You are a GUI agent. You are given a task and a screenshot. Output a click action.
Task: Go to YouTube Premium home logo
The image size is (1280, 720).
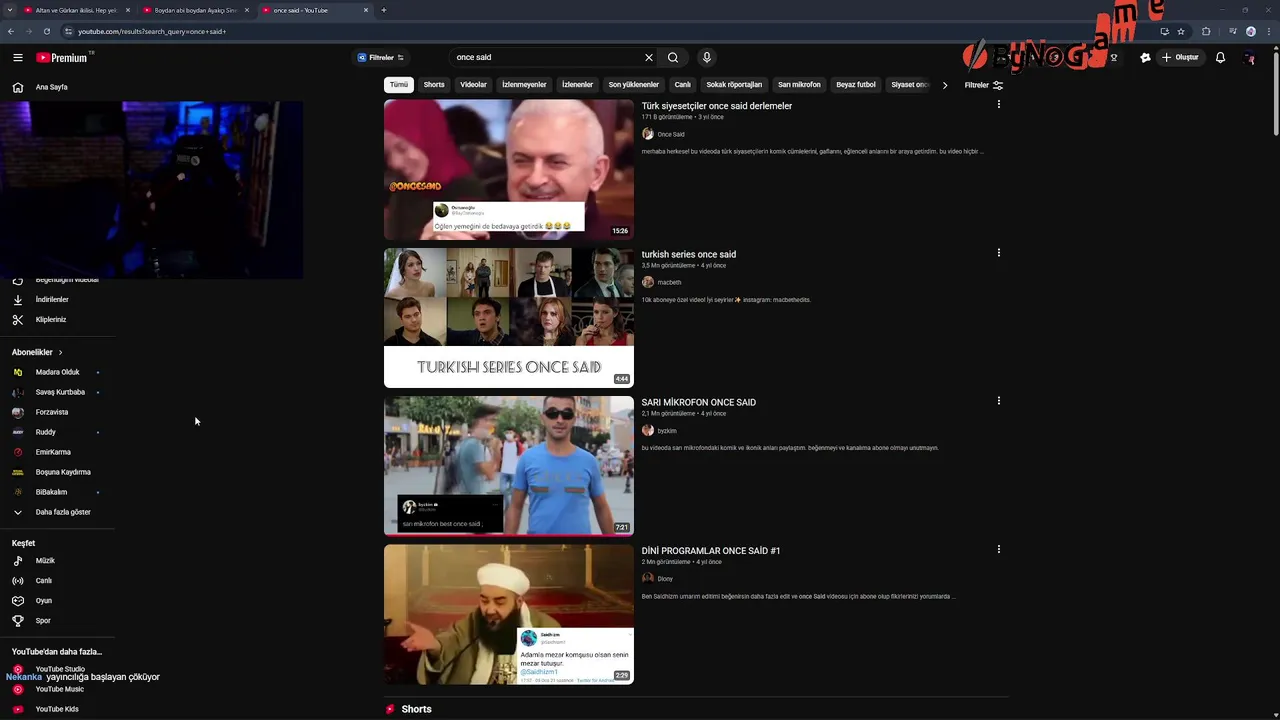pyautogui.click(x=64, y=58)
